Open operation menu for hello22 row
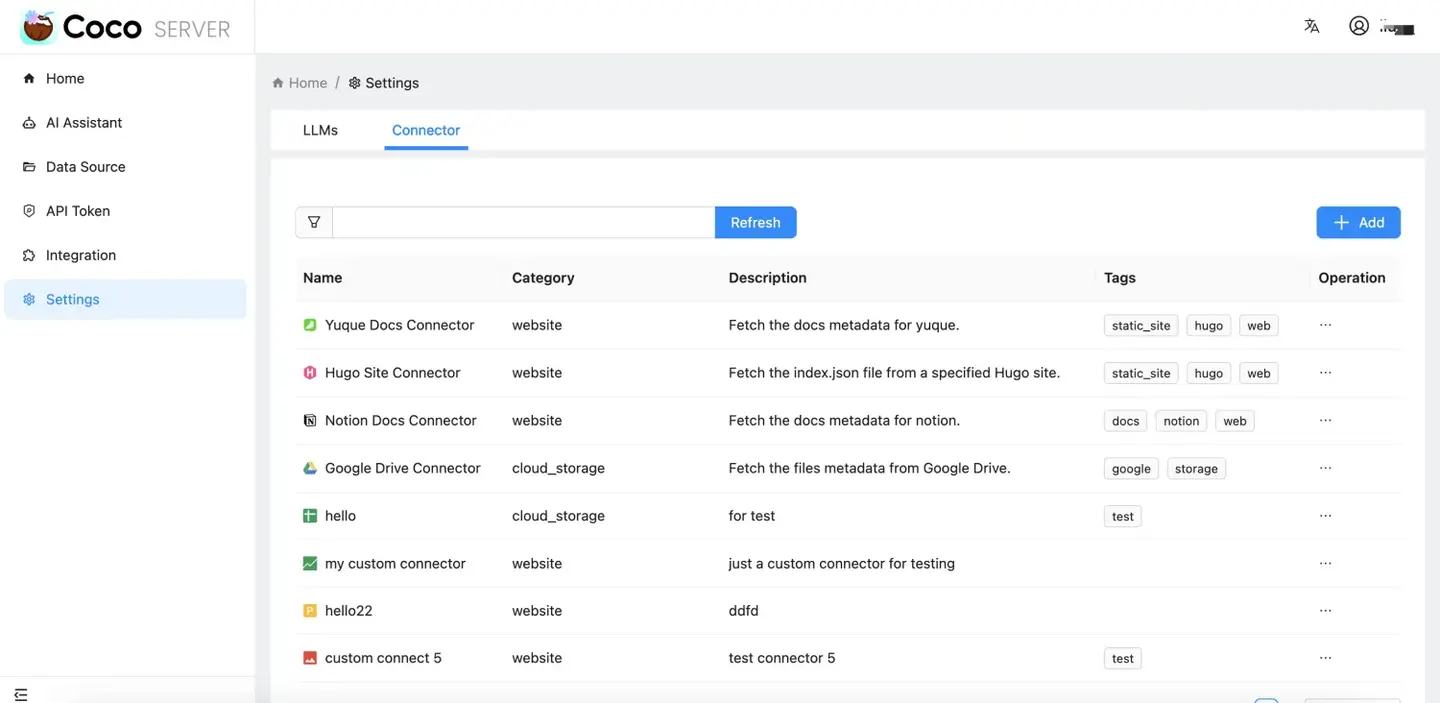The image size is (1440, 703). tap(1325, 611)
